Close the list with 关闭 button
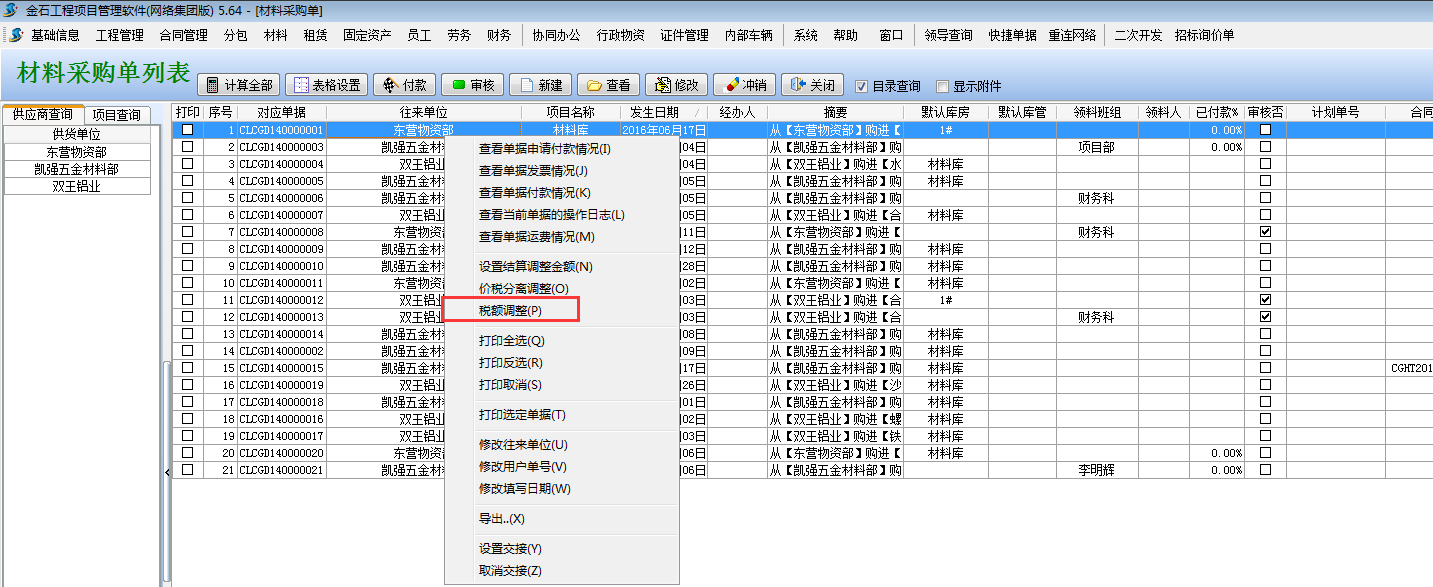1433x587 pixels. pyautogui.click(x=812, y=85)
